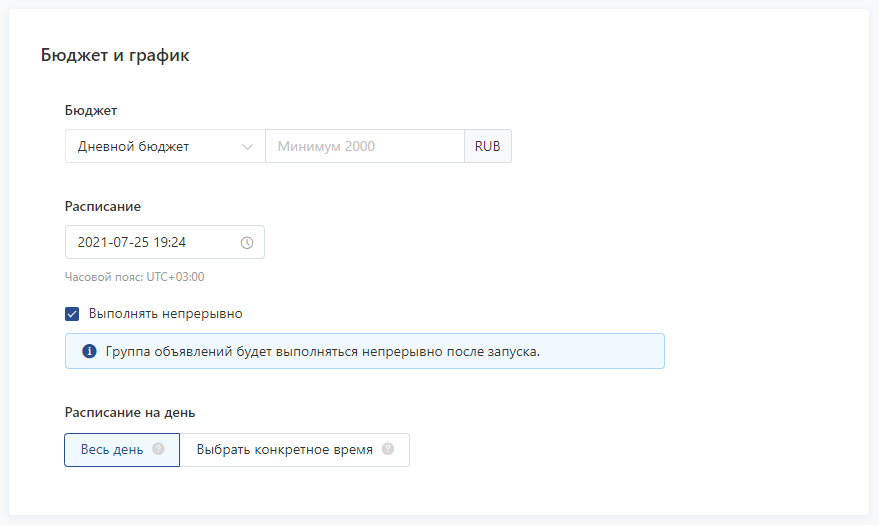879x525 pixels.
Task: Select Выбрать конкретное время option
Action: tap(295, 449)
